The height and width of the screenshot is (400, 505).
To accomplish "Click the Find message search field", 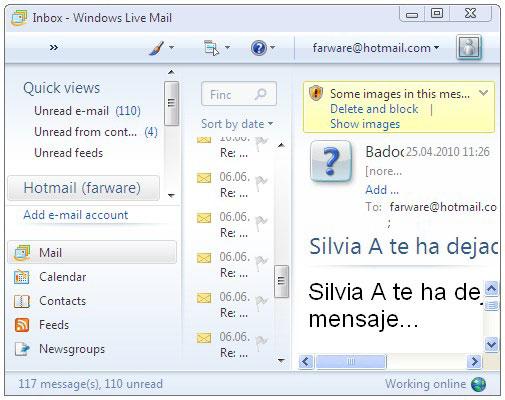I will (x=239, y=94).
